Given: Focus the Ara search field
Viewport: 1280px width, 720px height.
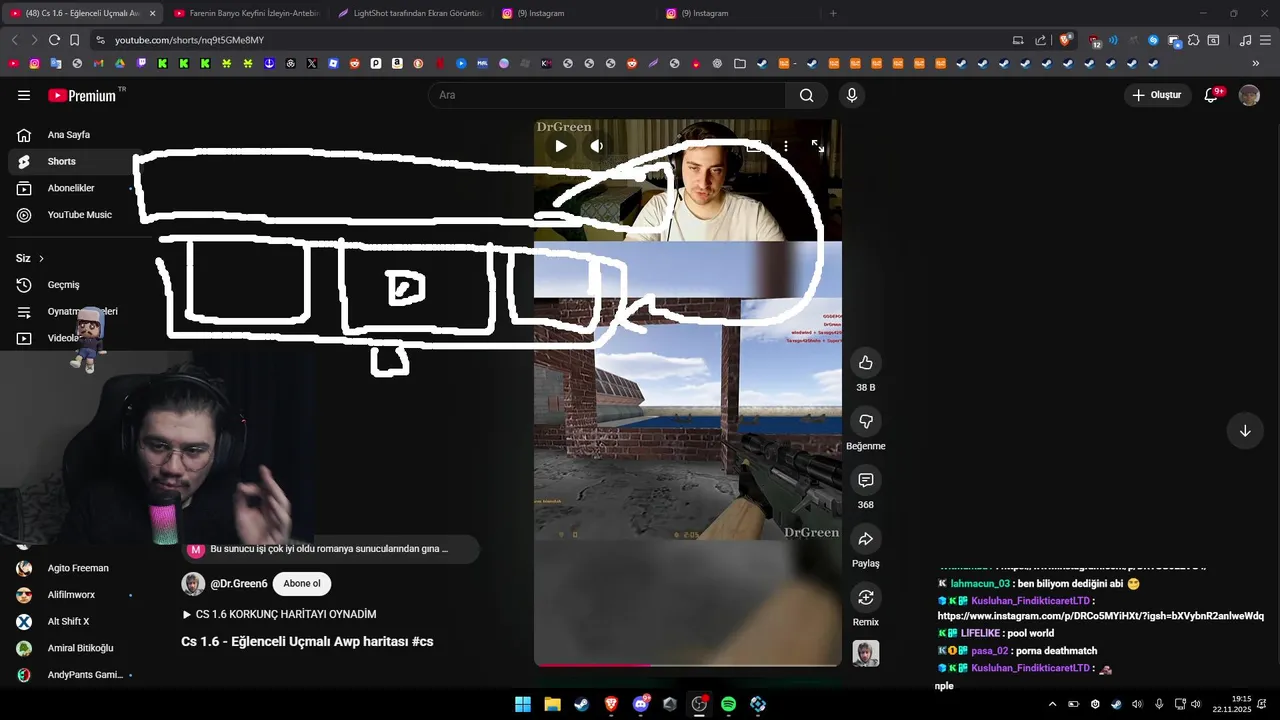Looking at the screenshot, I should tap(607, 95).
